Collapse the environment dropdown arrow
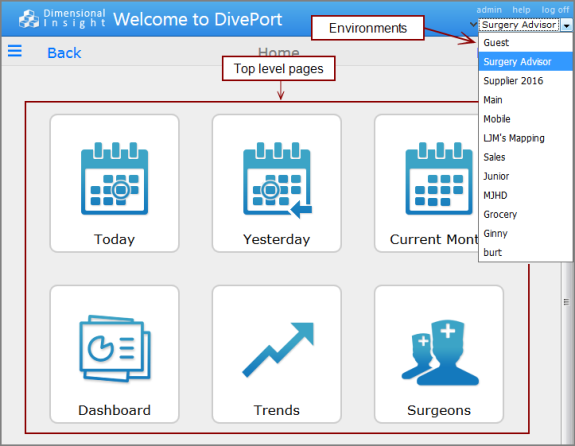The height and width of the screenshot is (446, 575). 567,25
